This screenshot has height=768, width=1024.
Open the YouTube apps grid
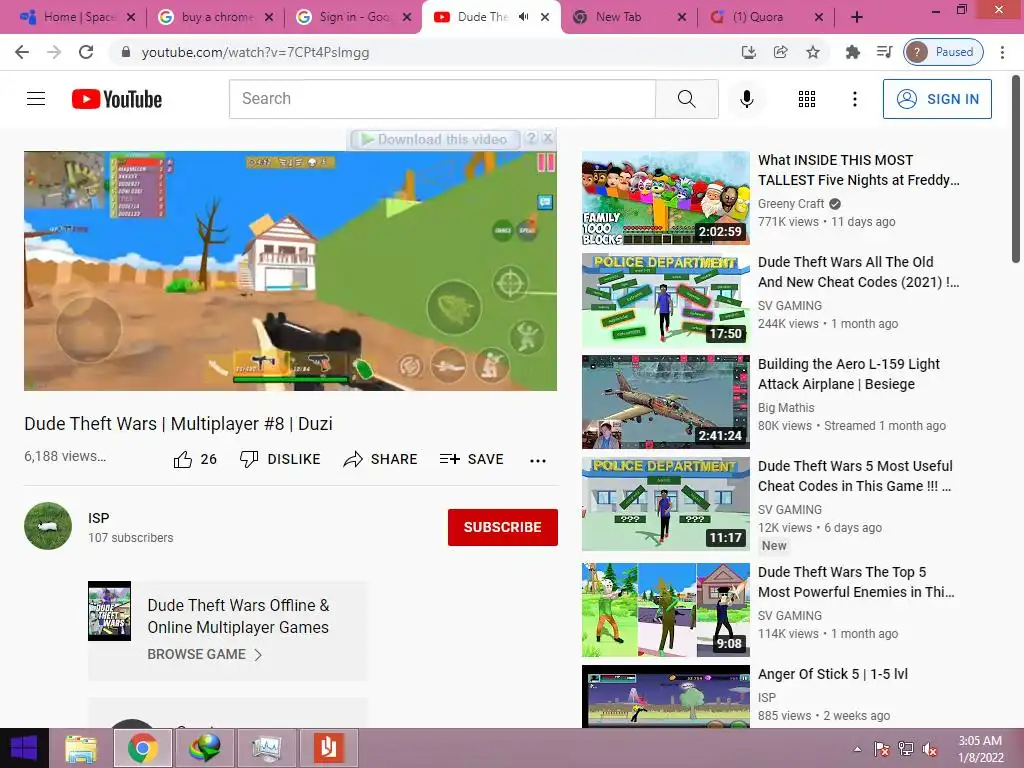[807, 99]
